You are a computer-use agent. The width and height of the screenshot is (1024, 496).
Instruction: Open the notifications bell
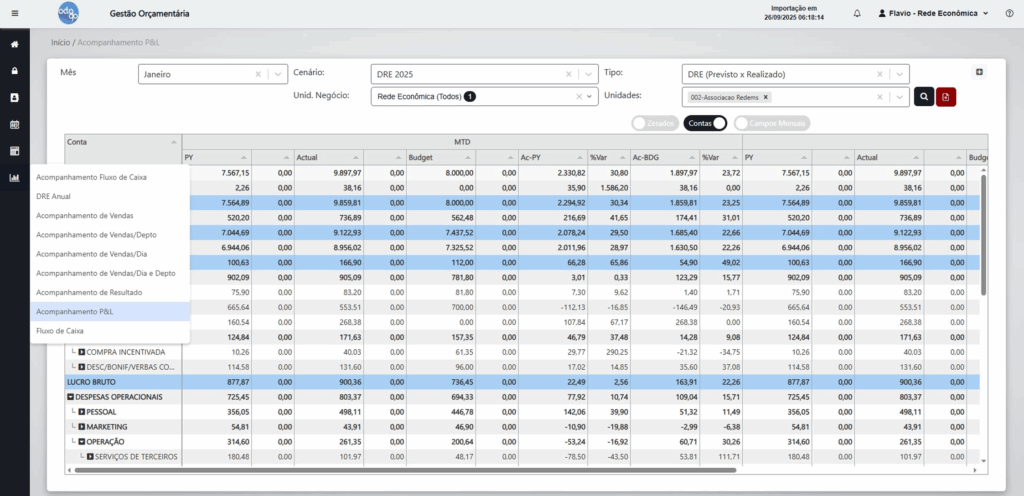(x=857, y=13)
